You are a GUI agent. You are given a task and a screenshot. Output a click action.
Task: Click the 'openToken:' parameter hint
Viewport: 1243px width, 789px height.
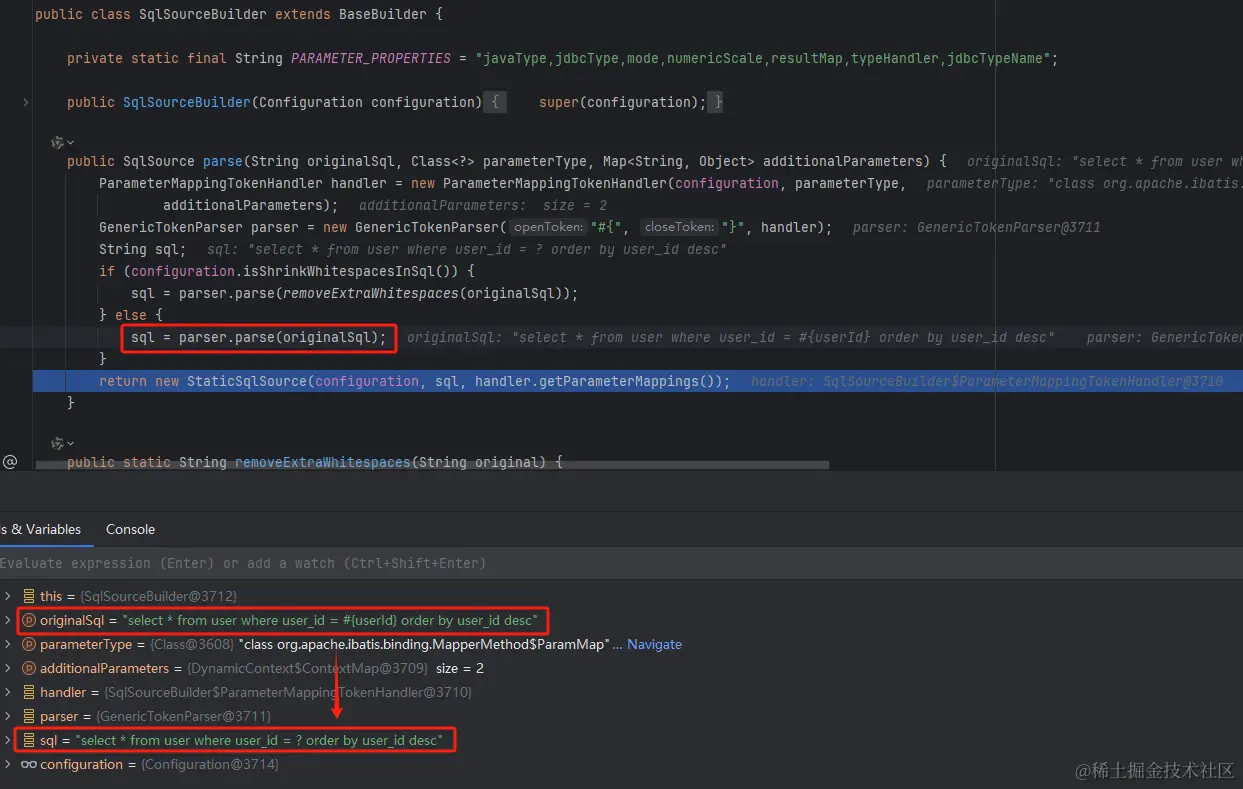(x=548, y=227)
